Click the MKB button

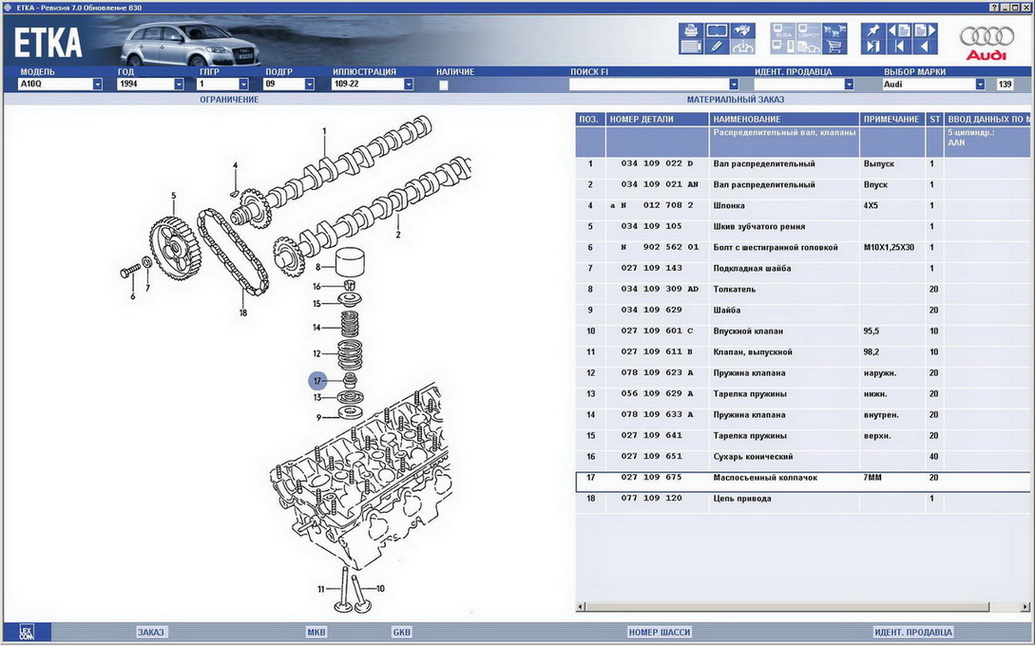(x=316, y=632)
